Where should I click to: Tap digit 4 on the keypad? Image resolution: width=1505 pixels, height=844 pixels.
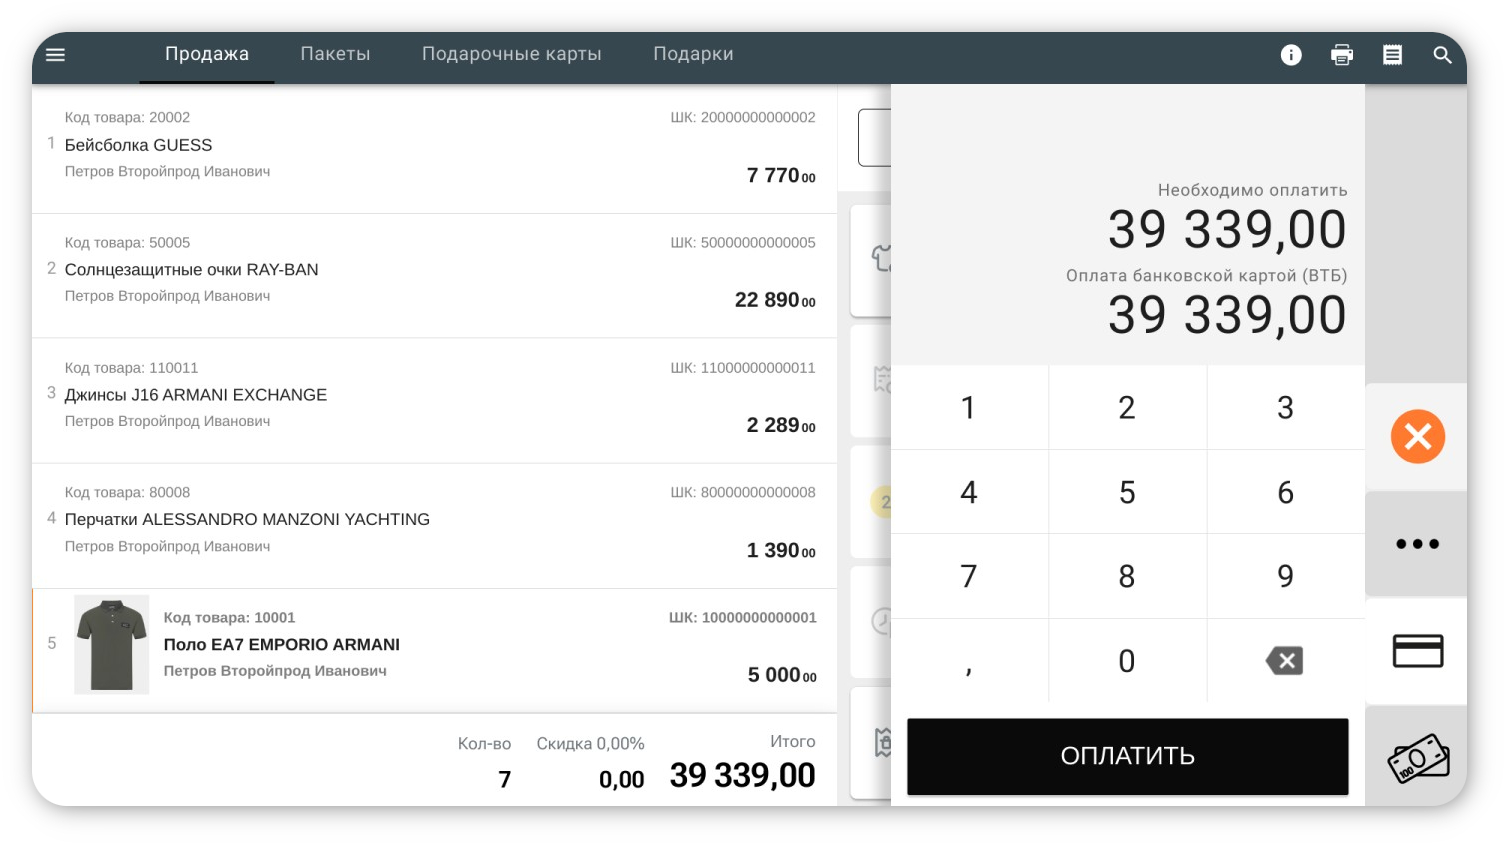tap(969, 492)
